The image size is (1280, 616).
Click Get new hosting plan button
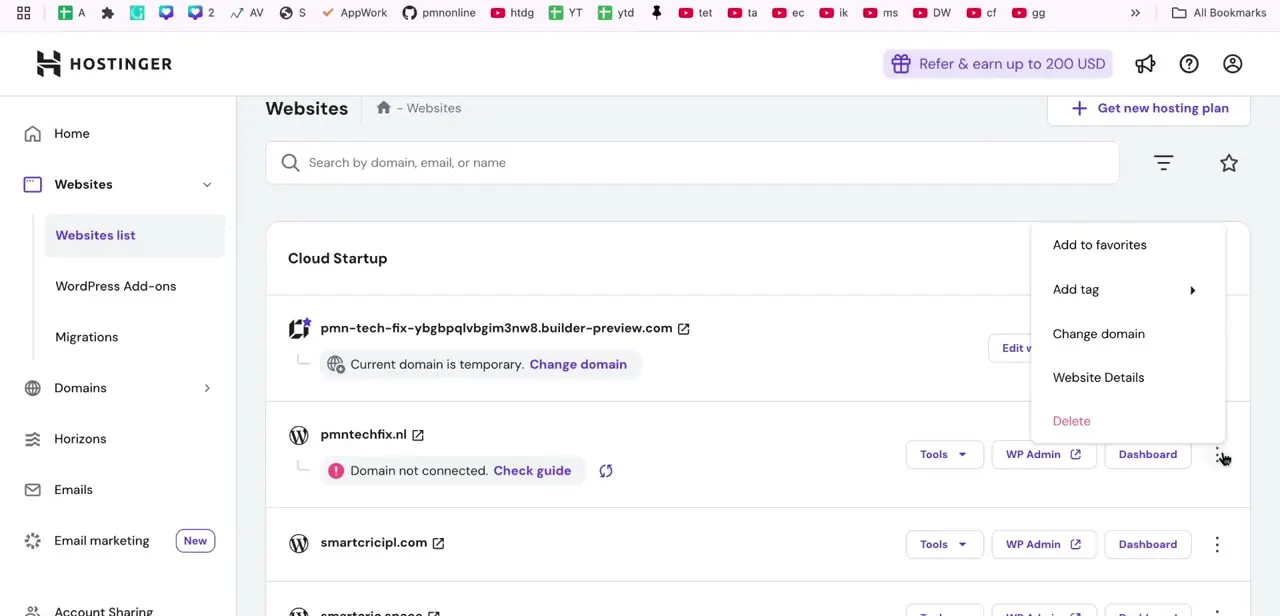pyautogui.click(x=1149, y=109)
